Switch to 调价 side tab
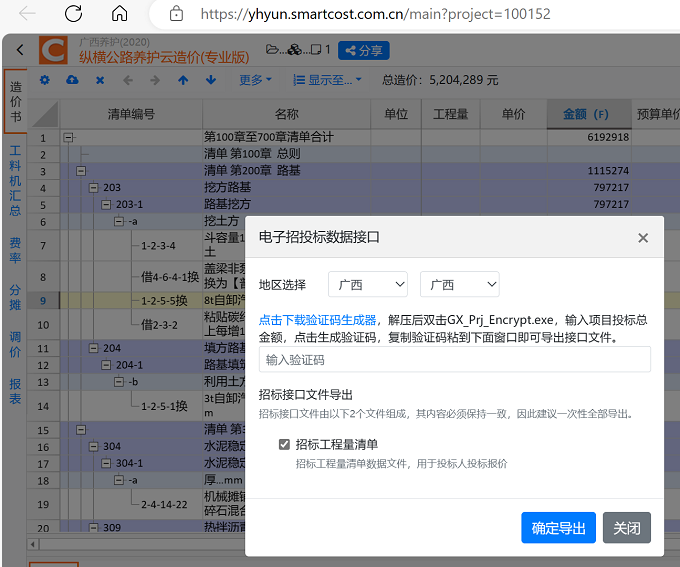Image resolution: width=680 pixels, height=567 pixels. (x=15, y=344)
